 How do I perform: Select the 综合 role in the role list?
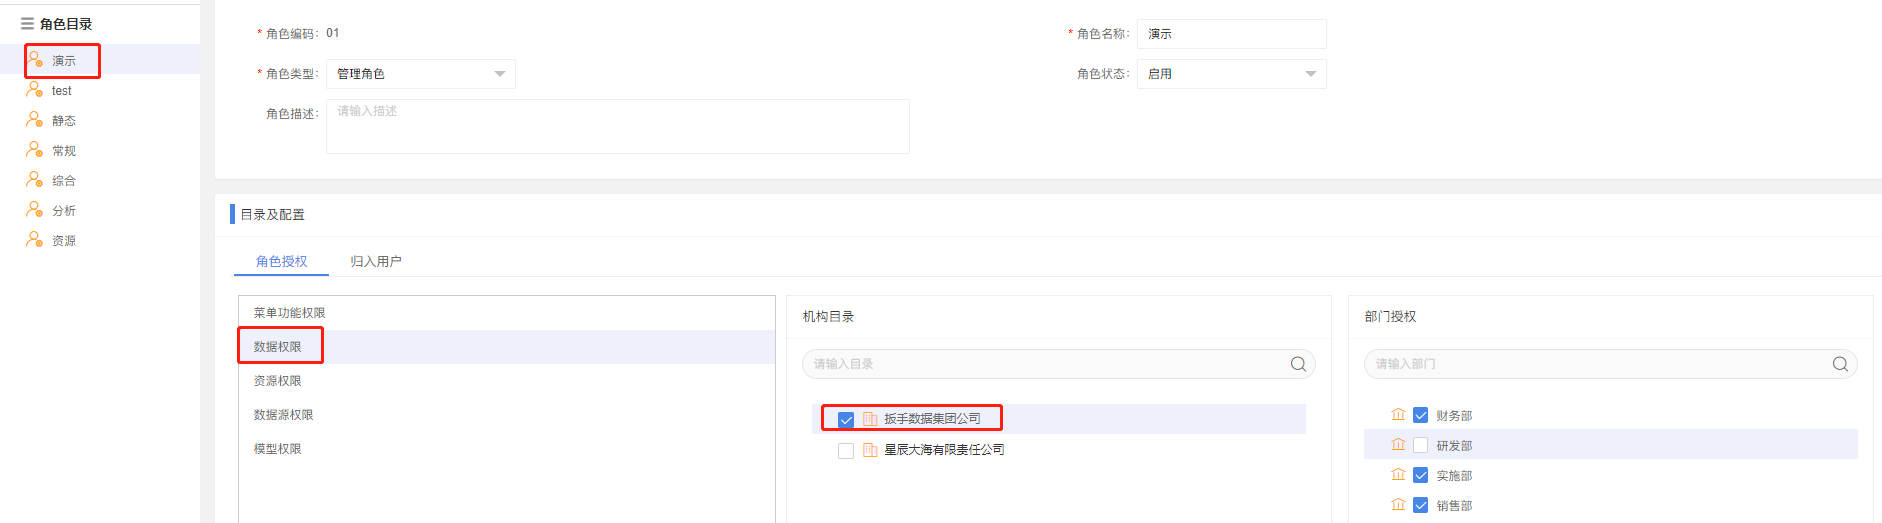100,180
